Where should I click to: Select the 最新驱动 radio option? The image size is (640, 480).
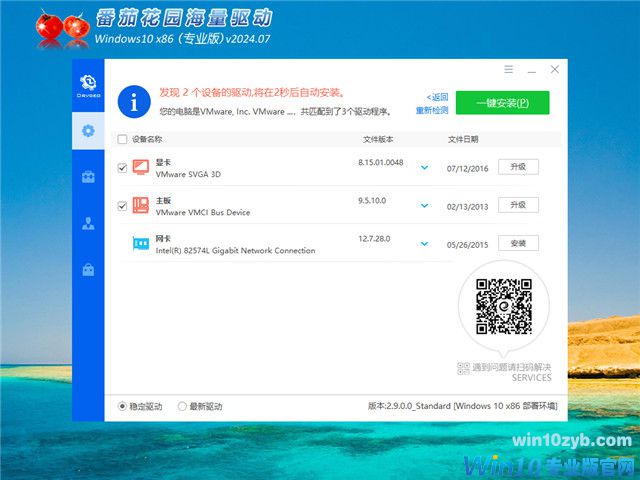click(x=182, y=406)
